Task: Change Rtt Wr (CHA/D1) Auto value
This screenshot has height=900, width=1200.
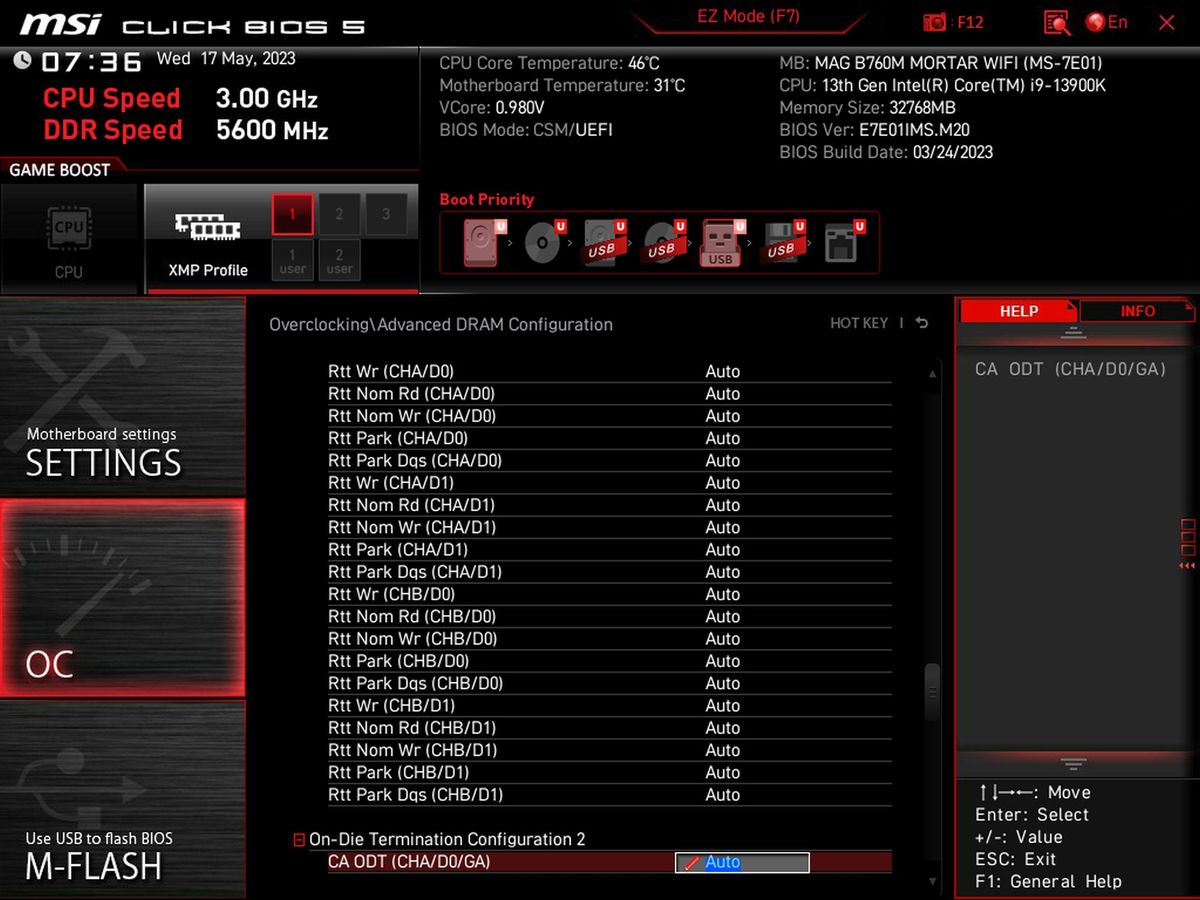Action: click(x=723, y=483)
